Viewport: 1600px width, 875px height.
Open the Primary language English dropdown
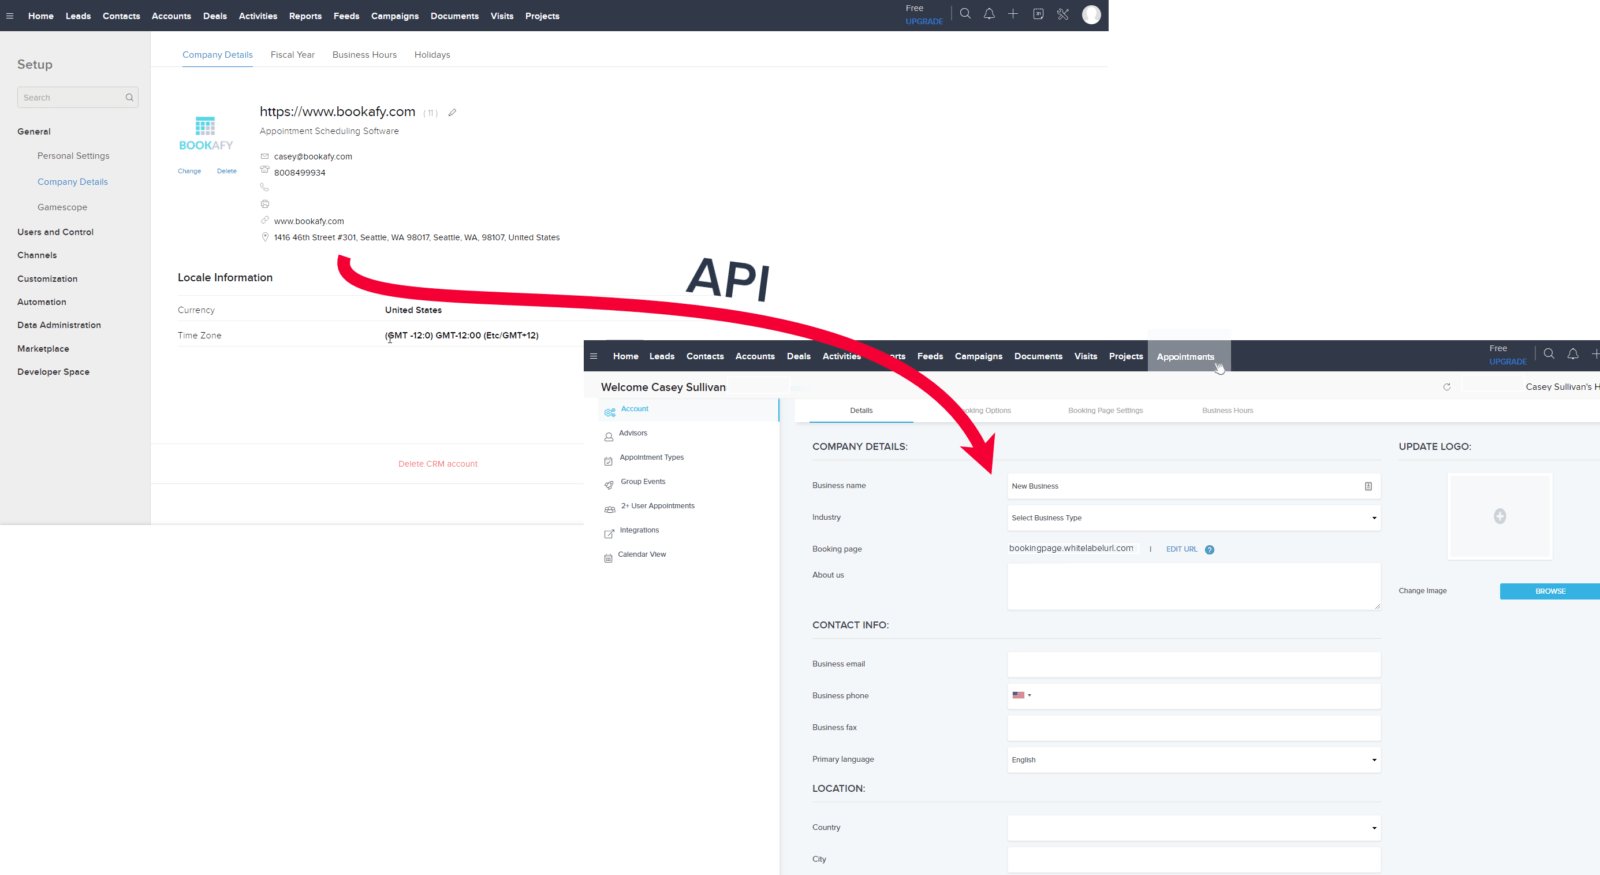pos(1194,760)
